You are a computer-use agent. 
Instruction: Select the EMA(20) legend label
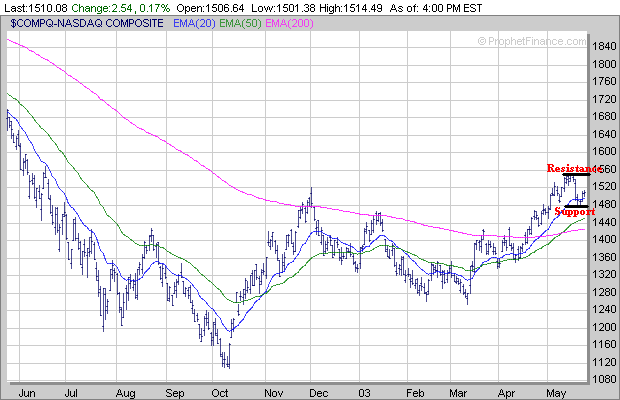click(x=194, y=24)
